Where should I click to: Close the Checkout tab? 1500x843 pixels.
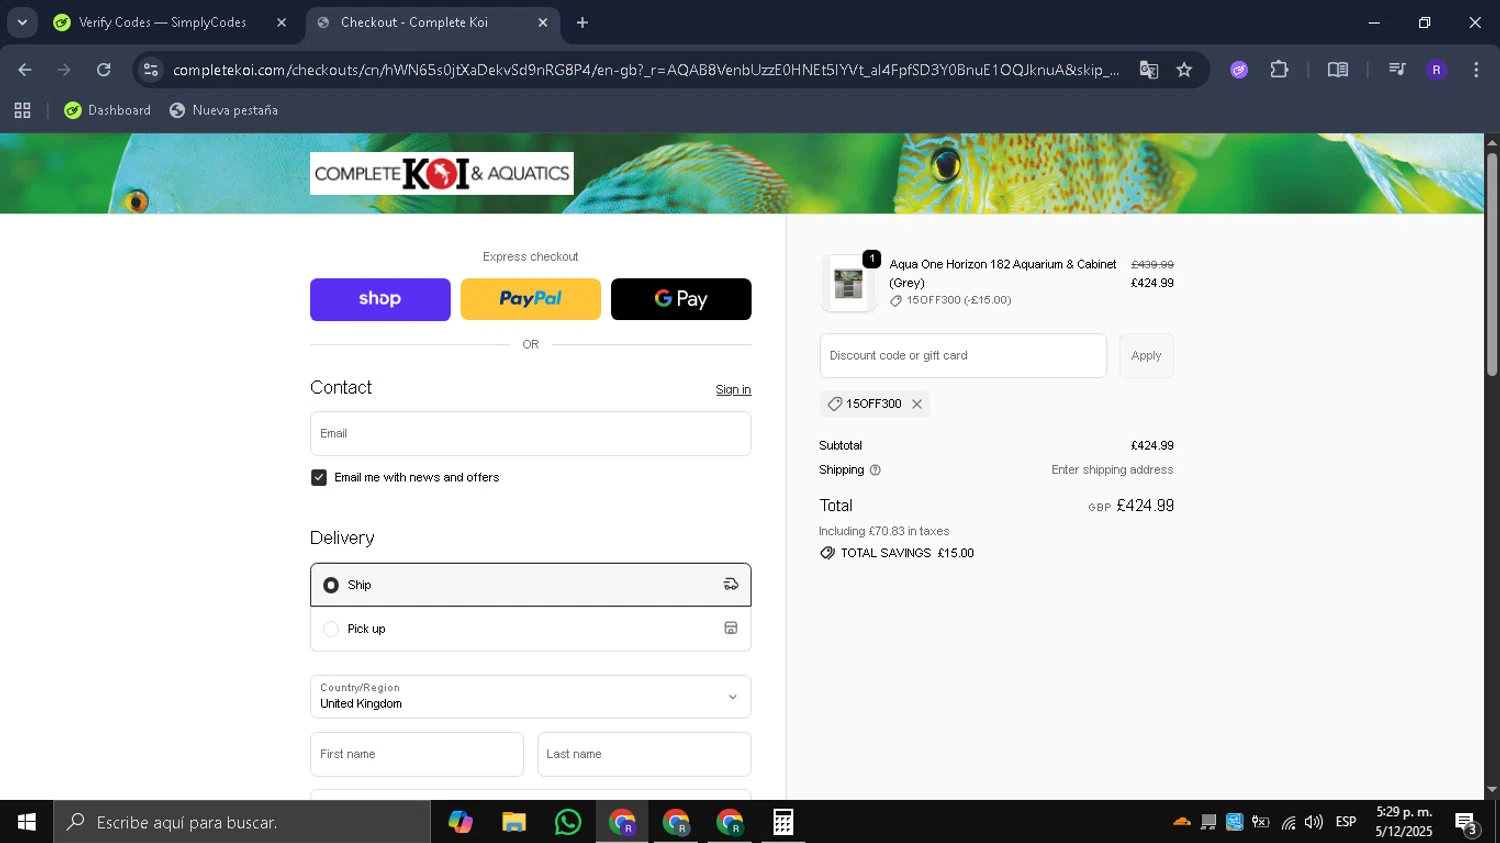(x=543, y=22)
